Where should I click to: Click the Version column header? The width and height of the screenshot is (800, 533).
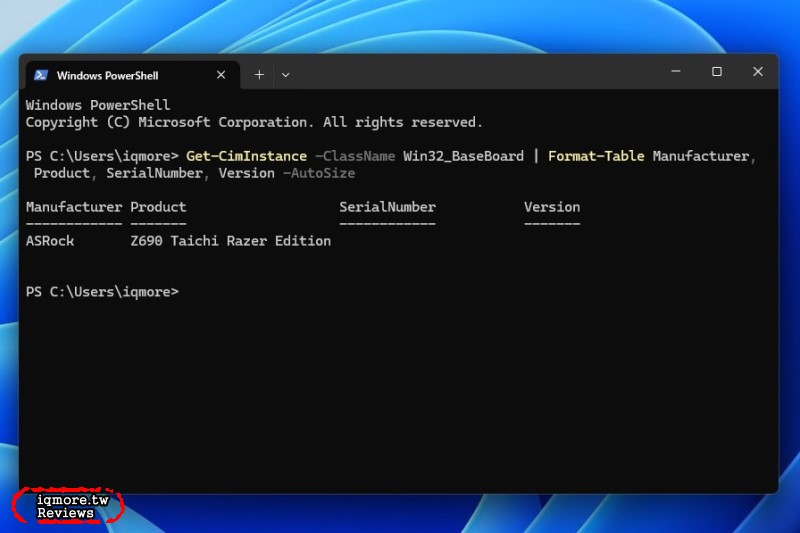pyautogui.click(x=552, y=207)
